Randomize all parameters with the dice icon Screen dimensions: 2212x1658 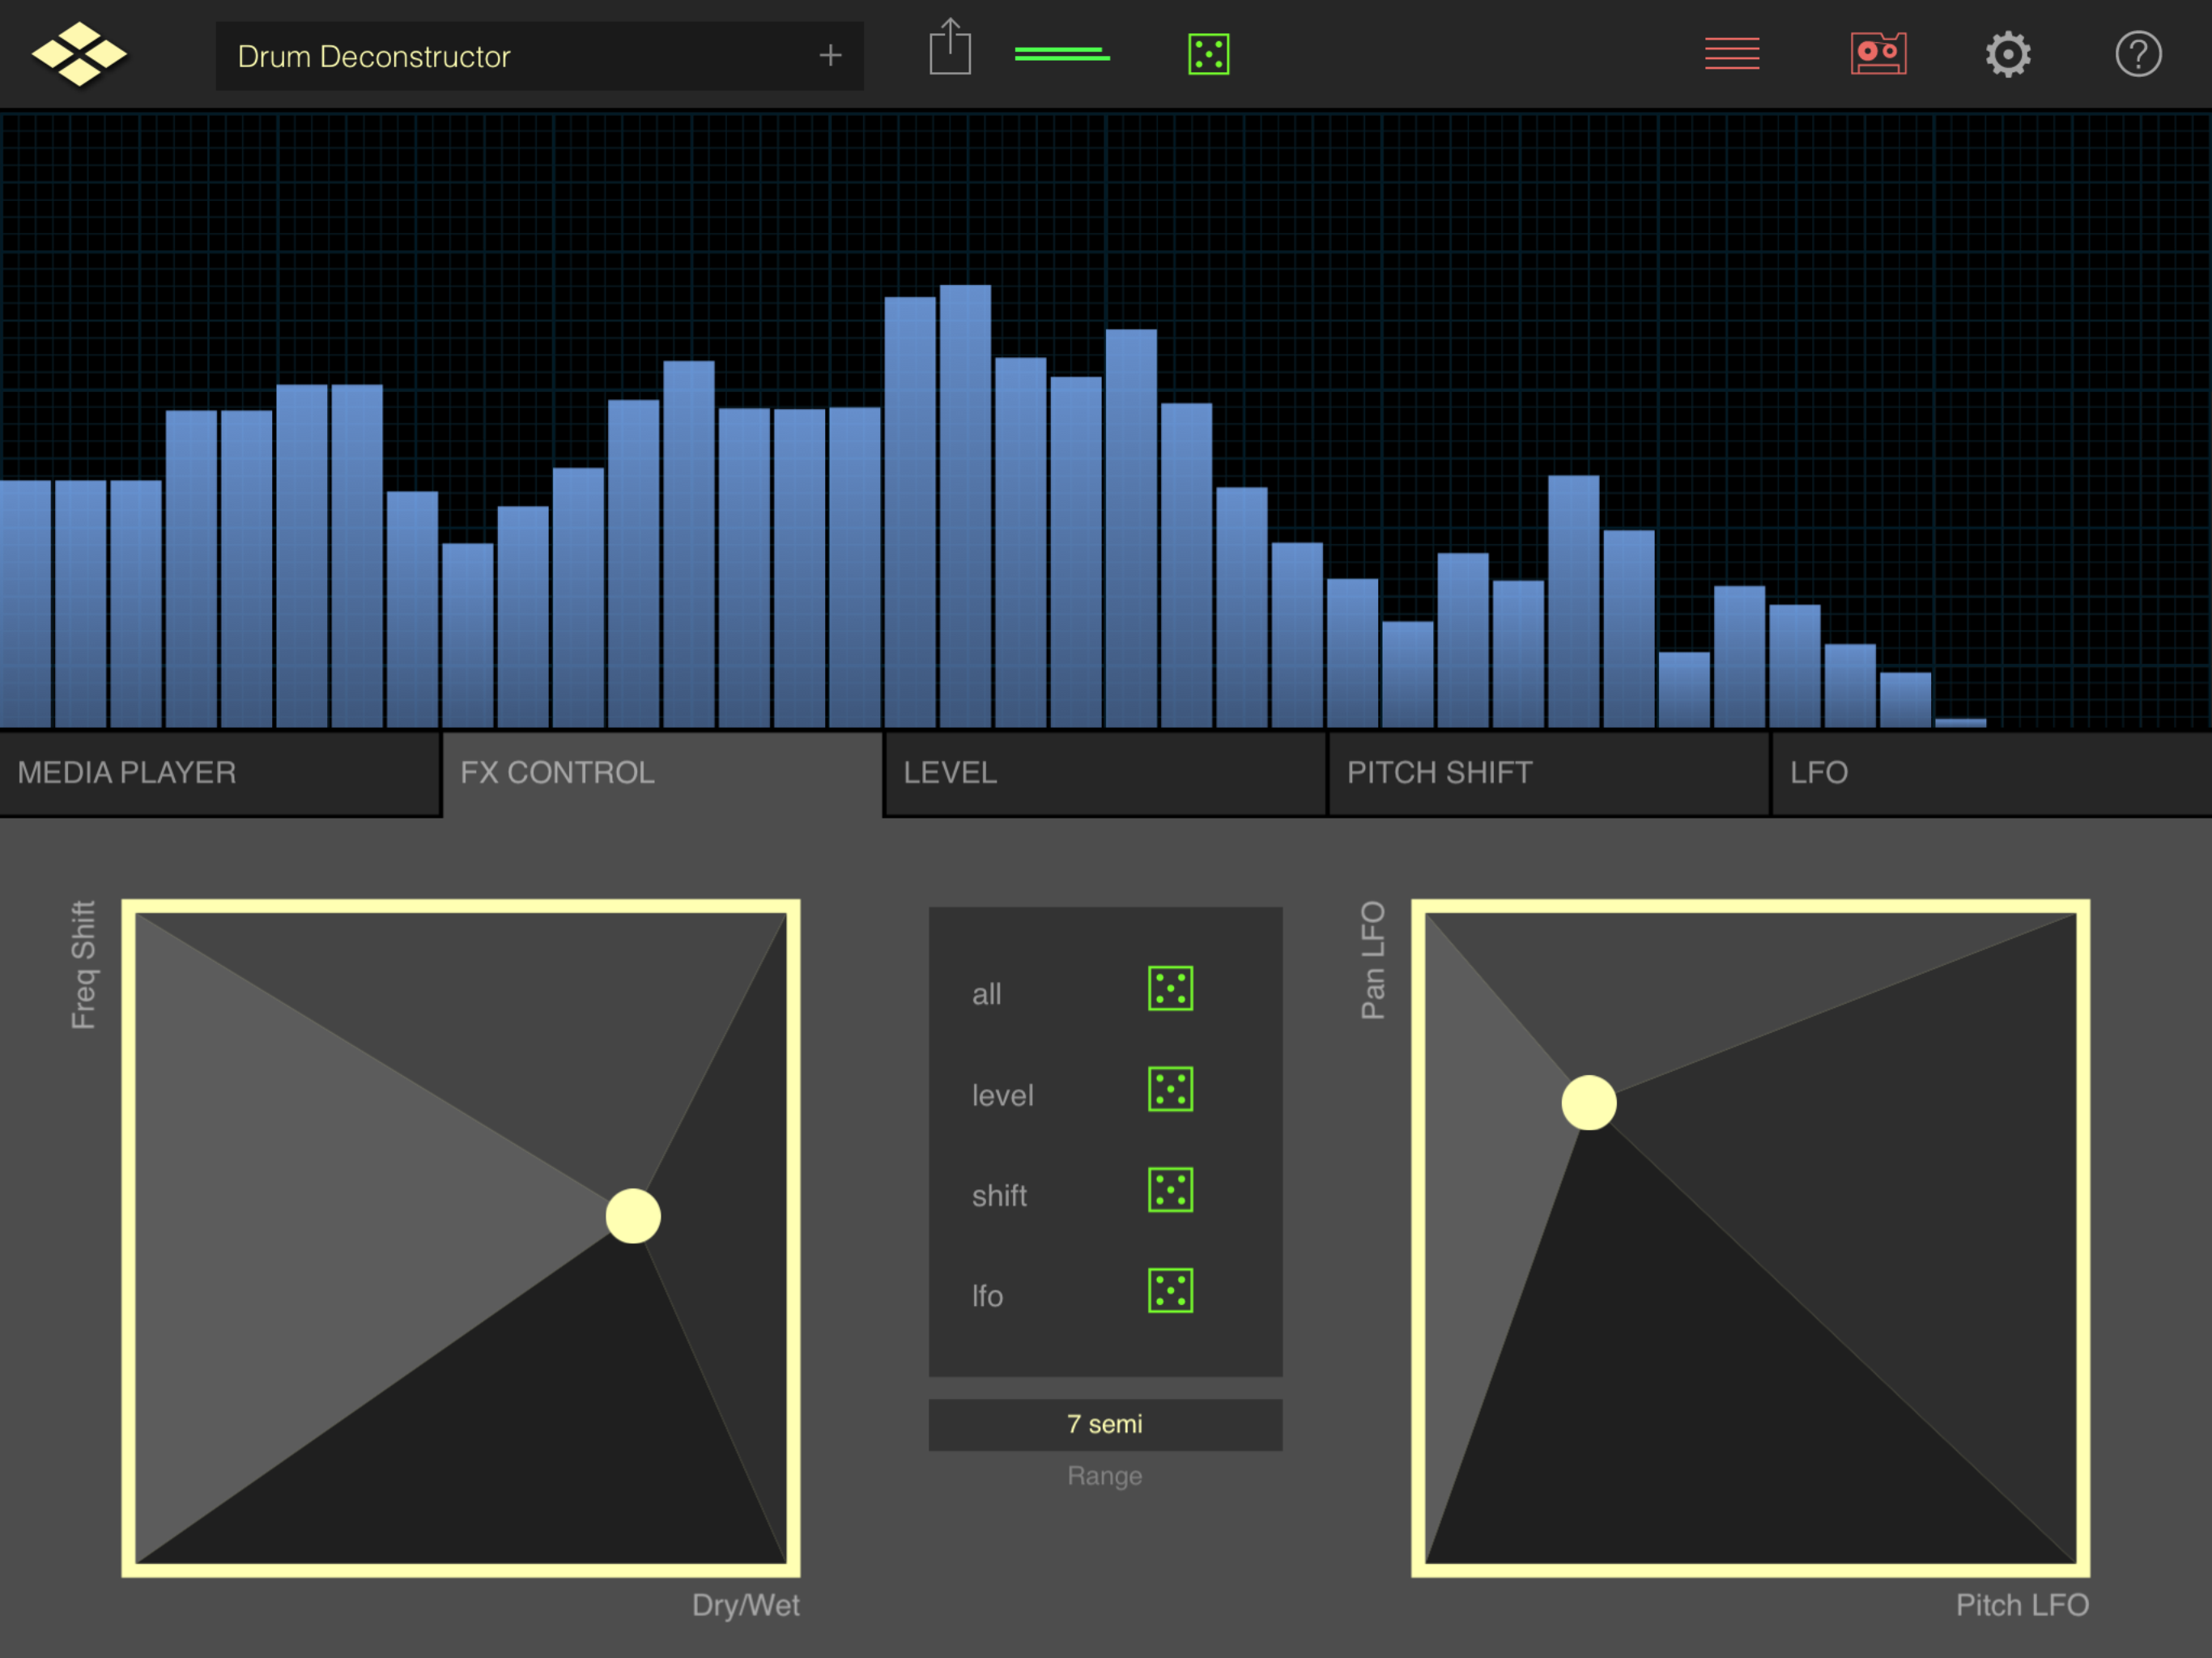point(1170,988)
